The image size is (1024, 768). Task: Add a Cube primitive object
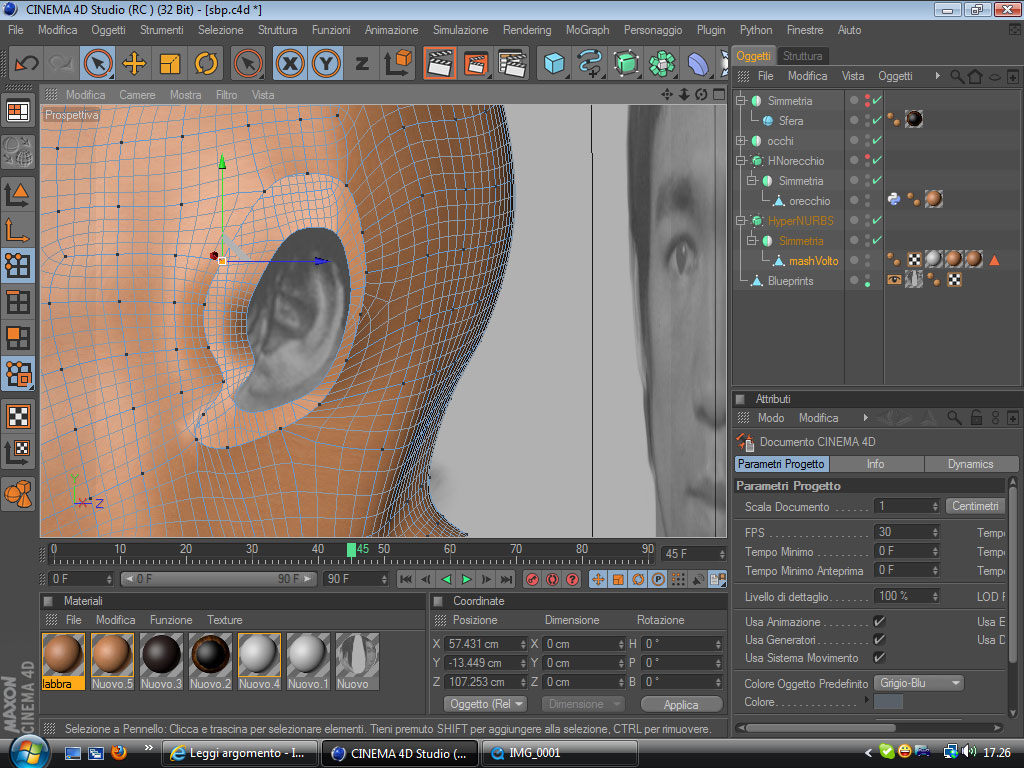(x=554, y=64)
